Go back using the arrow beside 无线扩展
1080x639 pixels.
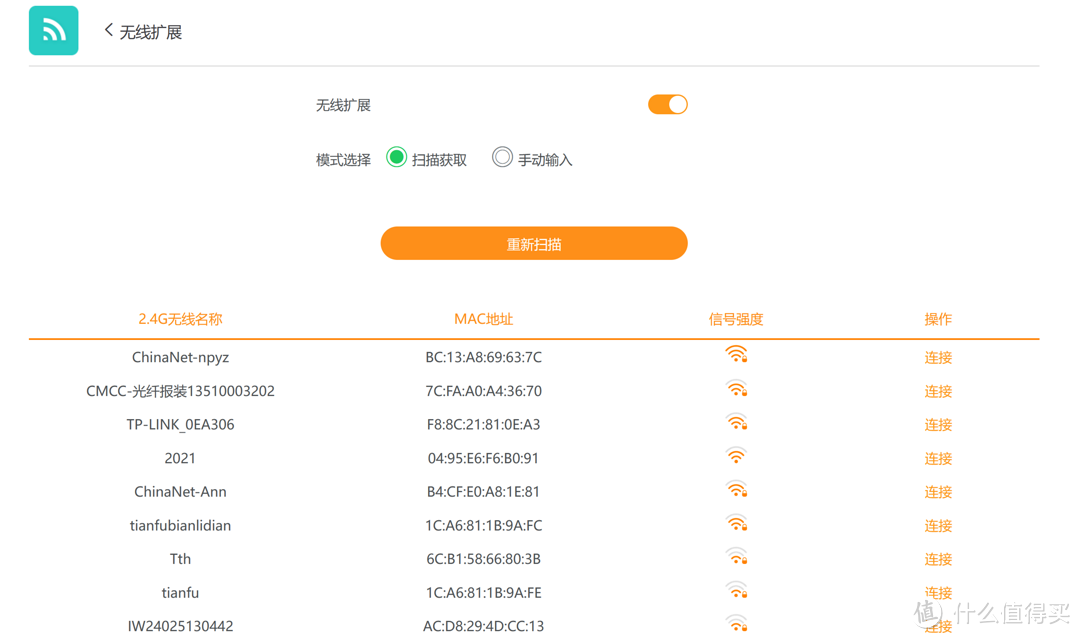(108, 31)
